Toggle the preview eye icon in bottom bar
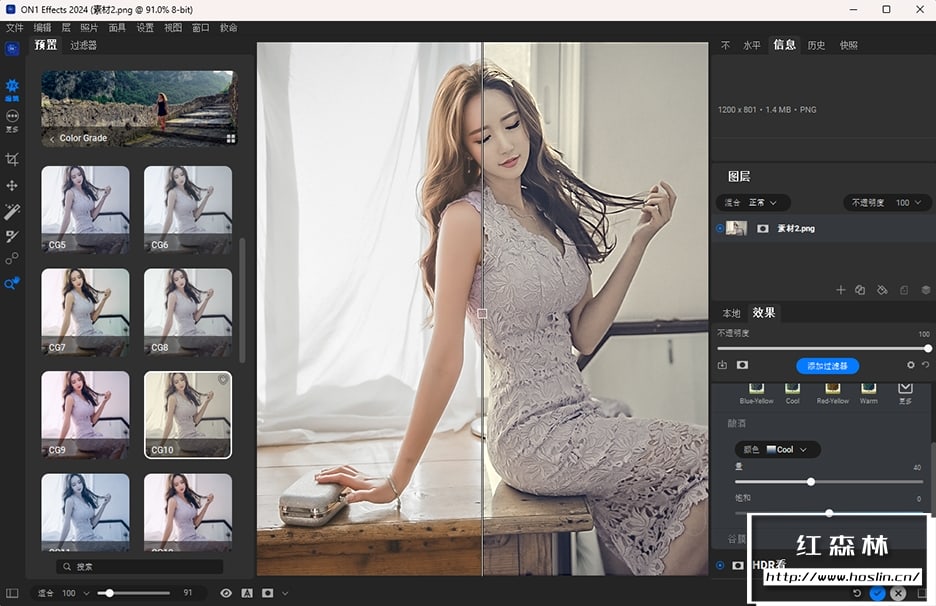Image resolution: width=936 pixels, height=606 pixels. coord(226,593)
